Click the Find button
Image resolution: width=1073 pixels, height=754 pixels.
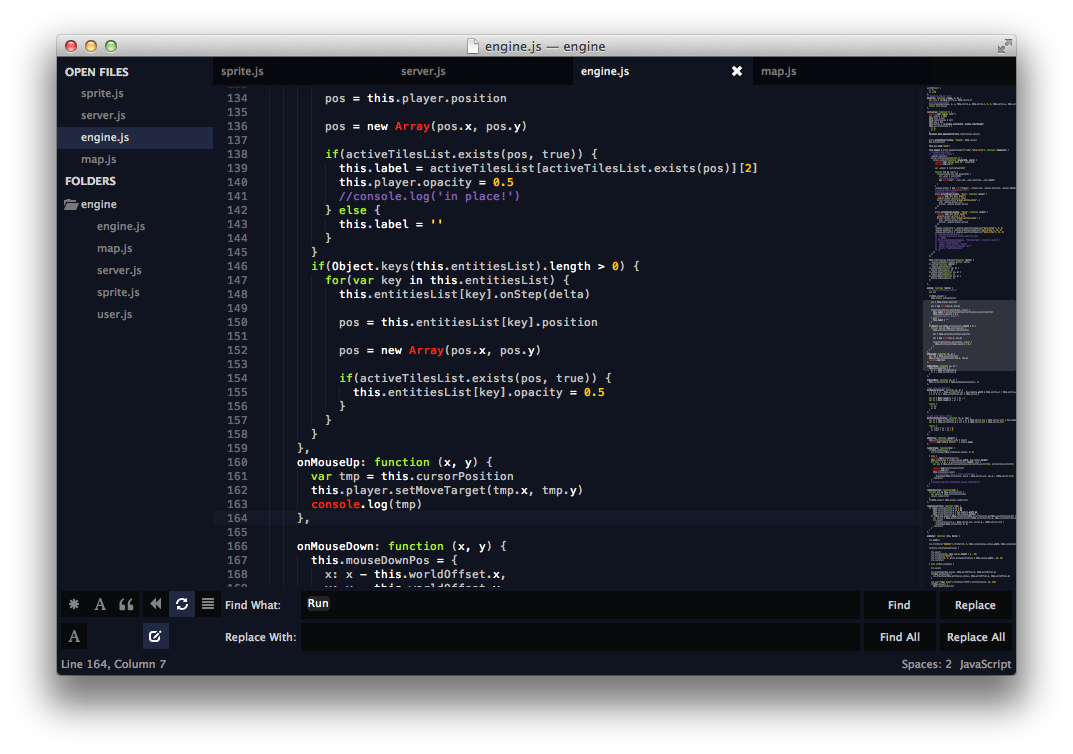click(899, 605)
